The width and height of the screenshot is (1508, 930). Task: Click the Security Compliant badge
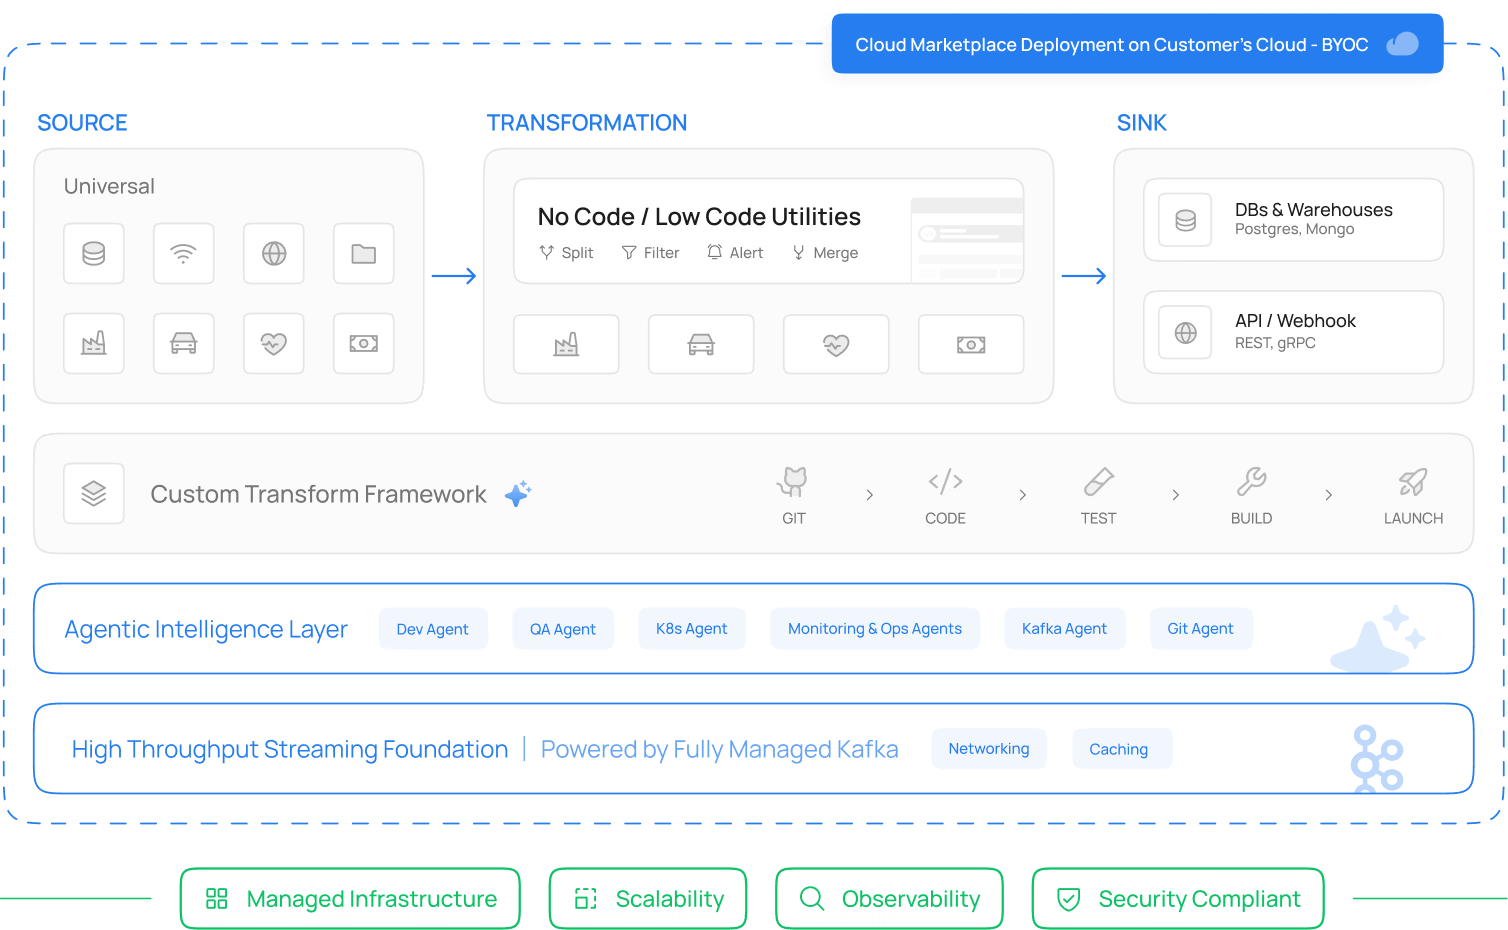(x=1178, y=899)
